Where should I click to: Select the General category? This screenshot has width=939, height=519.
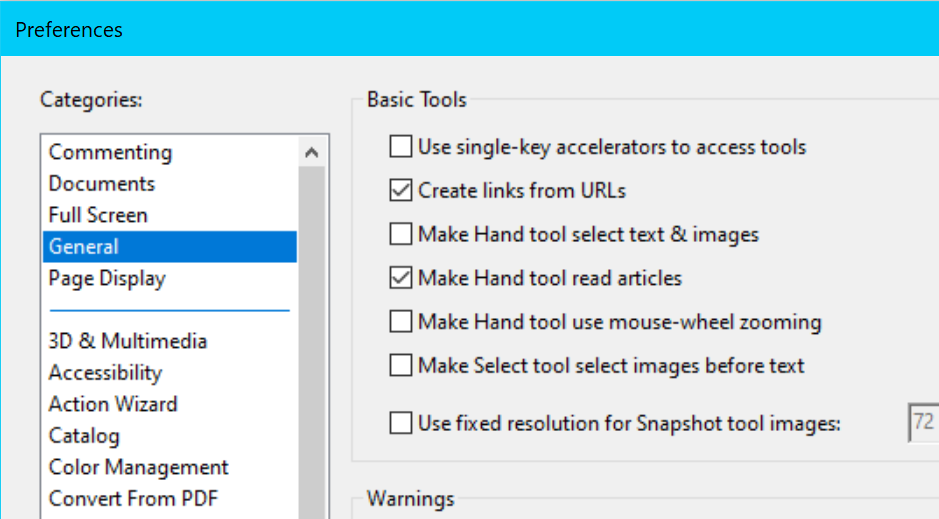(84, 247)
